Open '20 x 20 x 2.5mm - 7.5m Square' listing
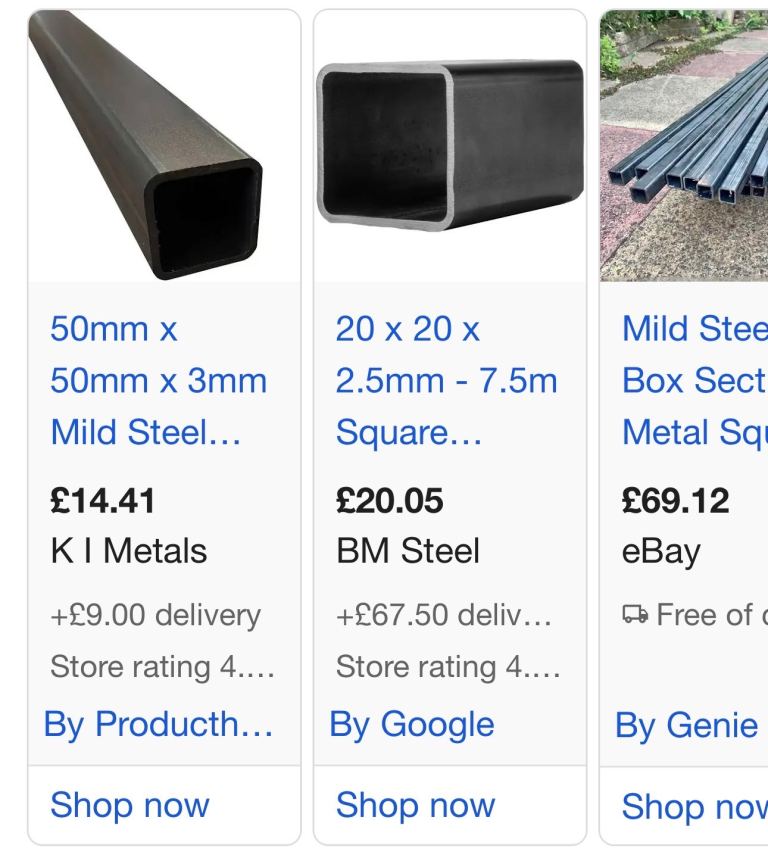Screen dimensions: 768x864 coord(446,381)
